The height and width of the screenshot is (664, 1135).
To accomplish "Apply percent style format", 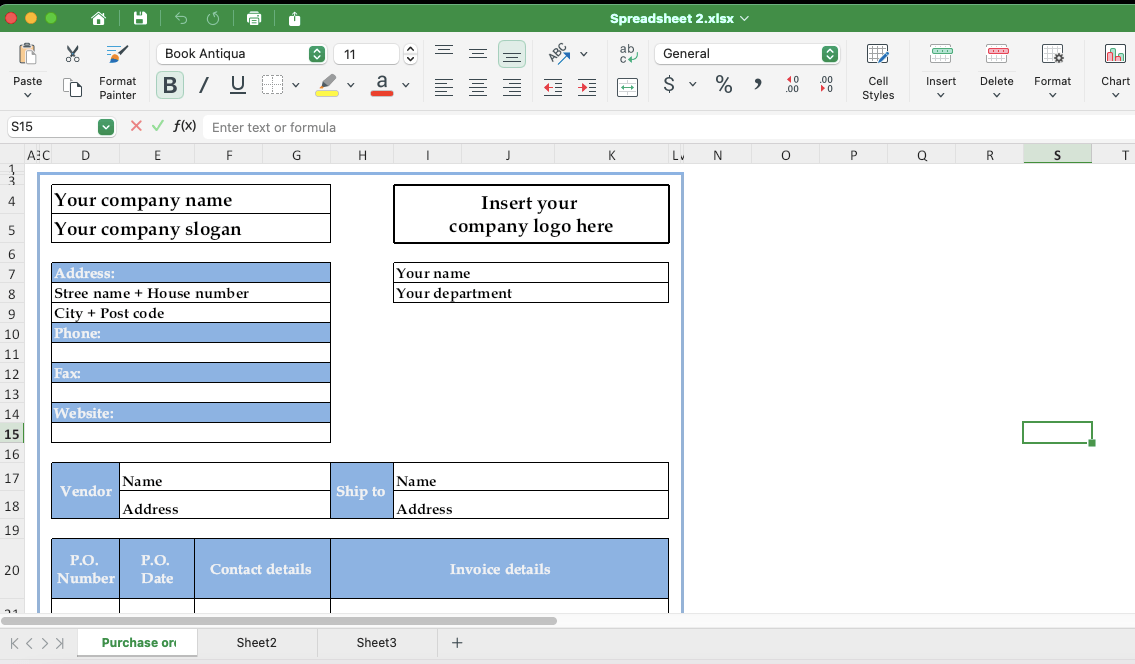I will (x=724, y=85).
